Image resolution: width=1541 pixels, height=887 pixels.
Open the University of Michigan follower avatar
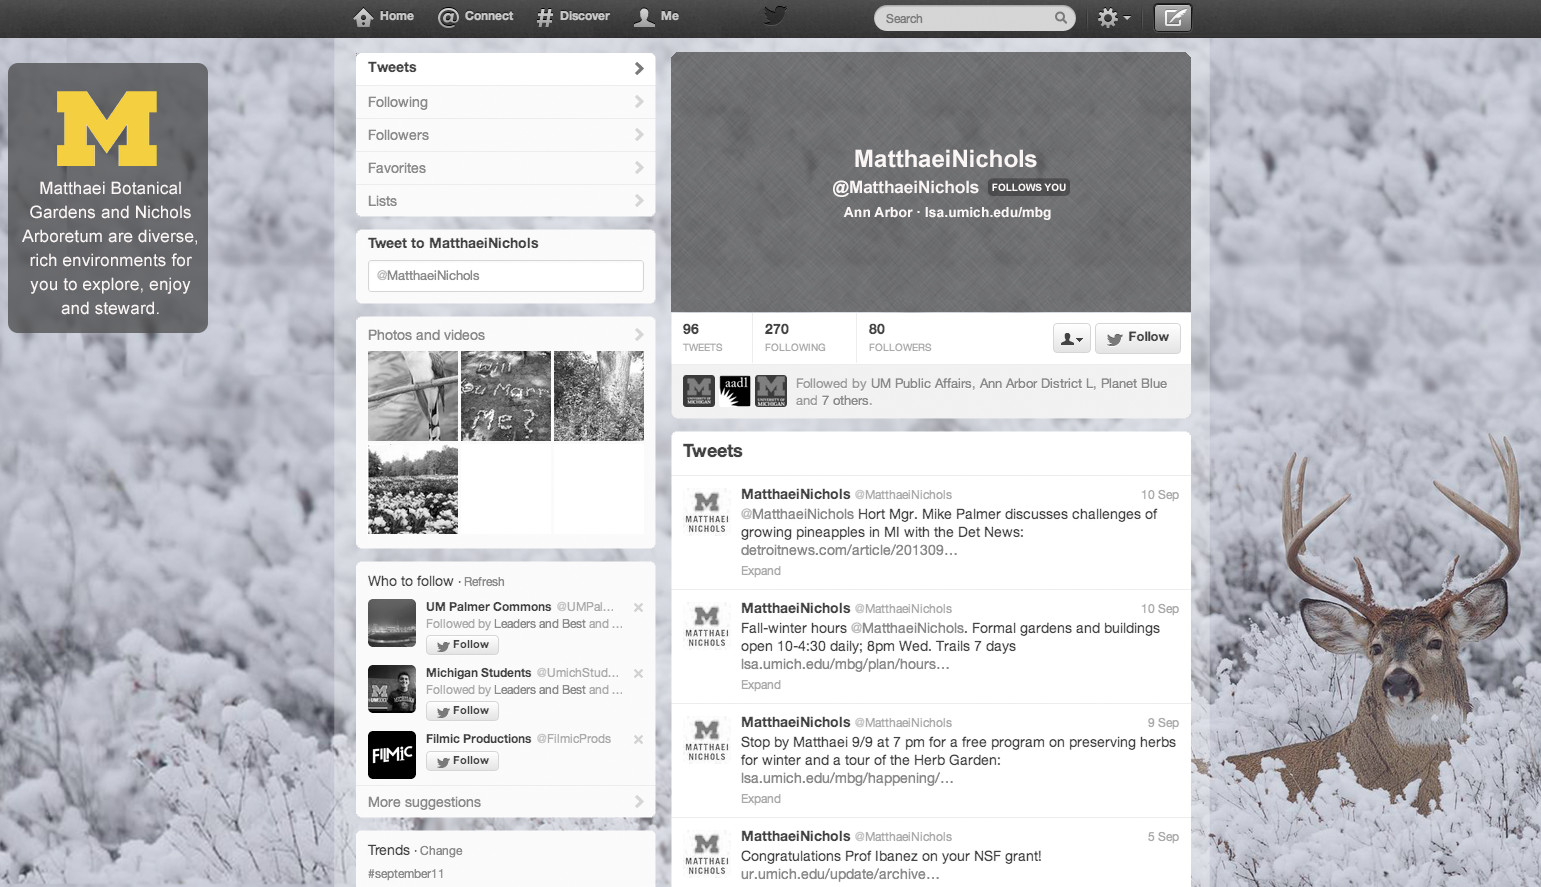(699, 391)
